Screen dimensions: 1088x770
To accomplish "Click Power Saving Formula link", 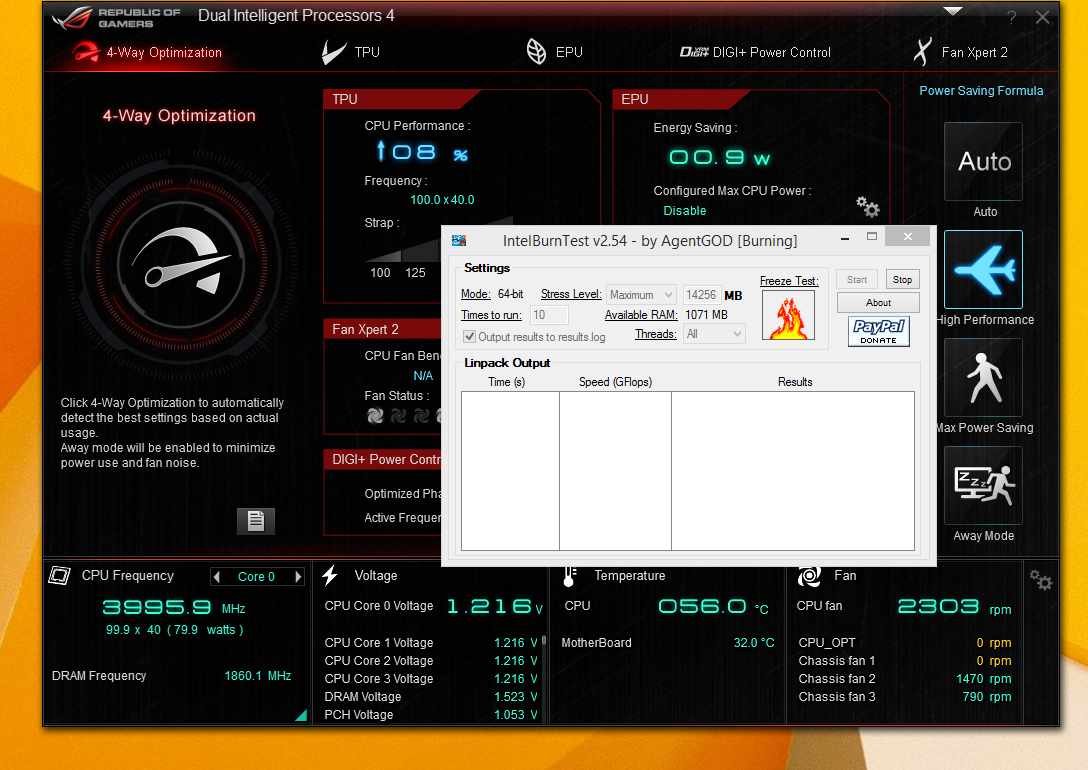I will click(x=981, y=91).
